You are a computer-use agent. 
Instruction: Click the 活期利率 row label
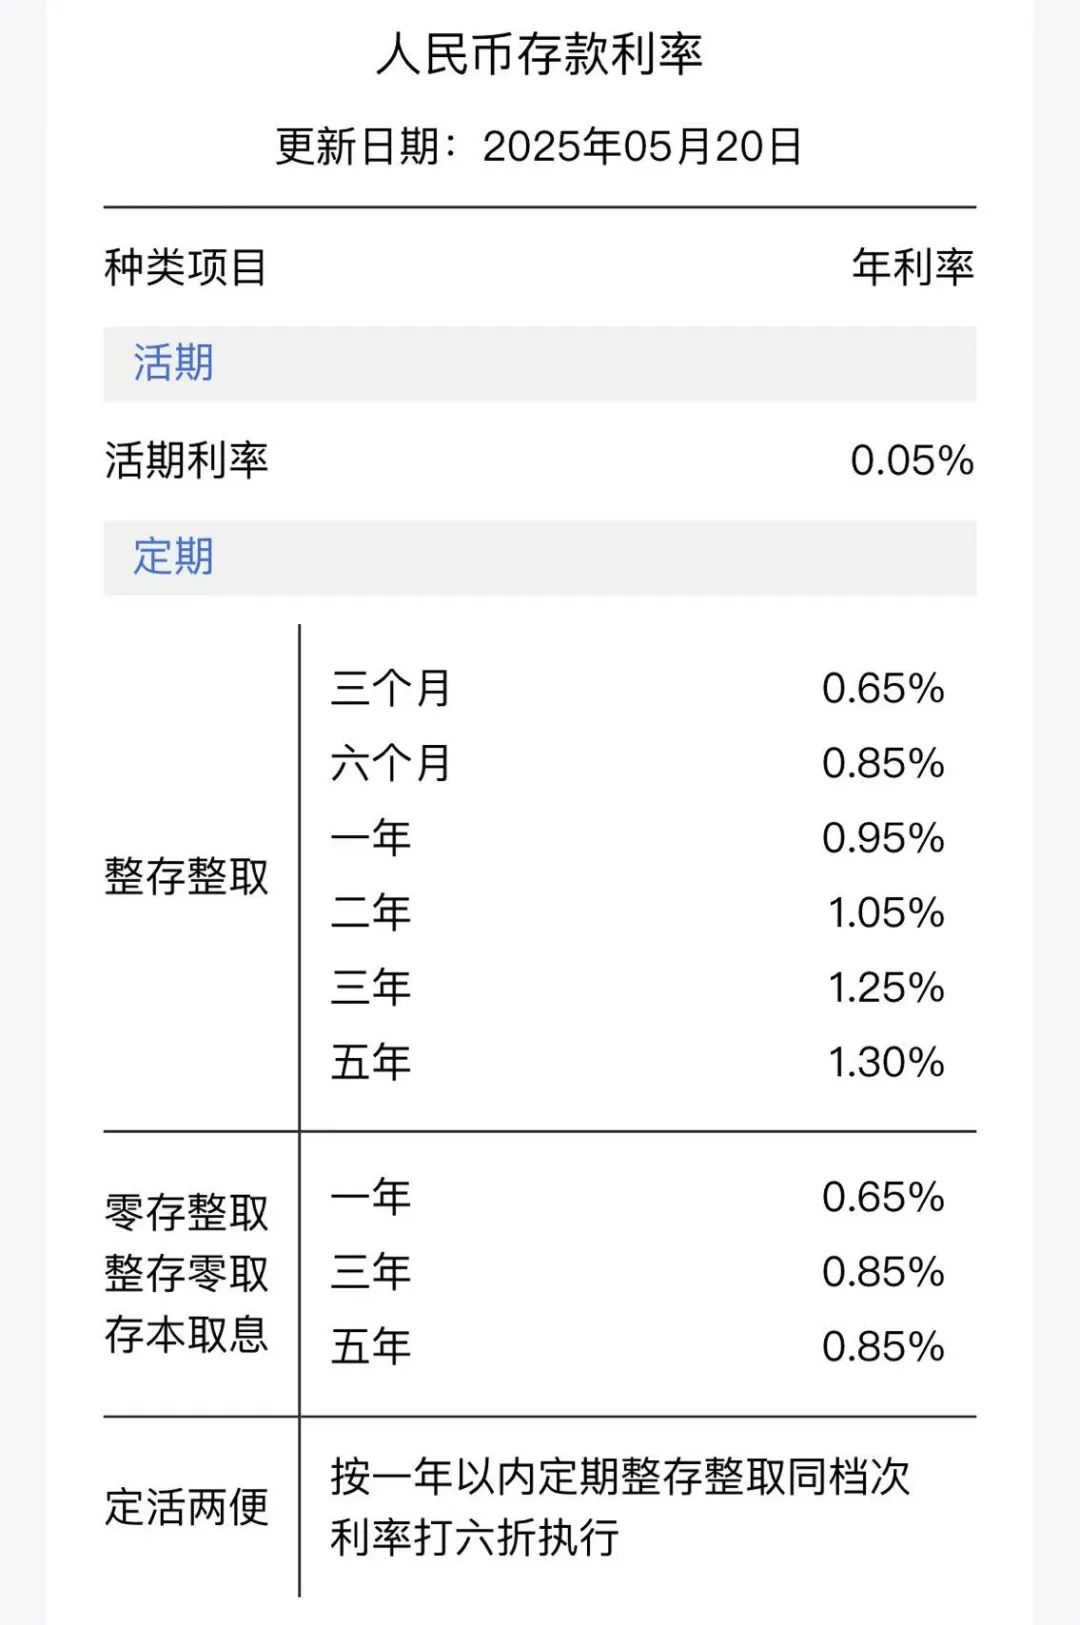[186, 461]
